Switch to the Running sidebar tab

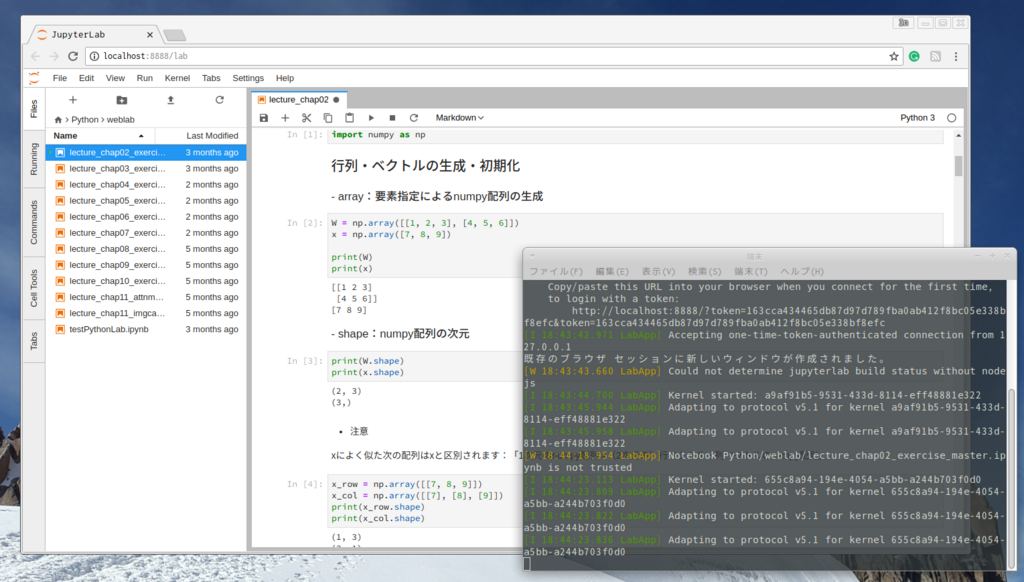[x=34, y=158]
